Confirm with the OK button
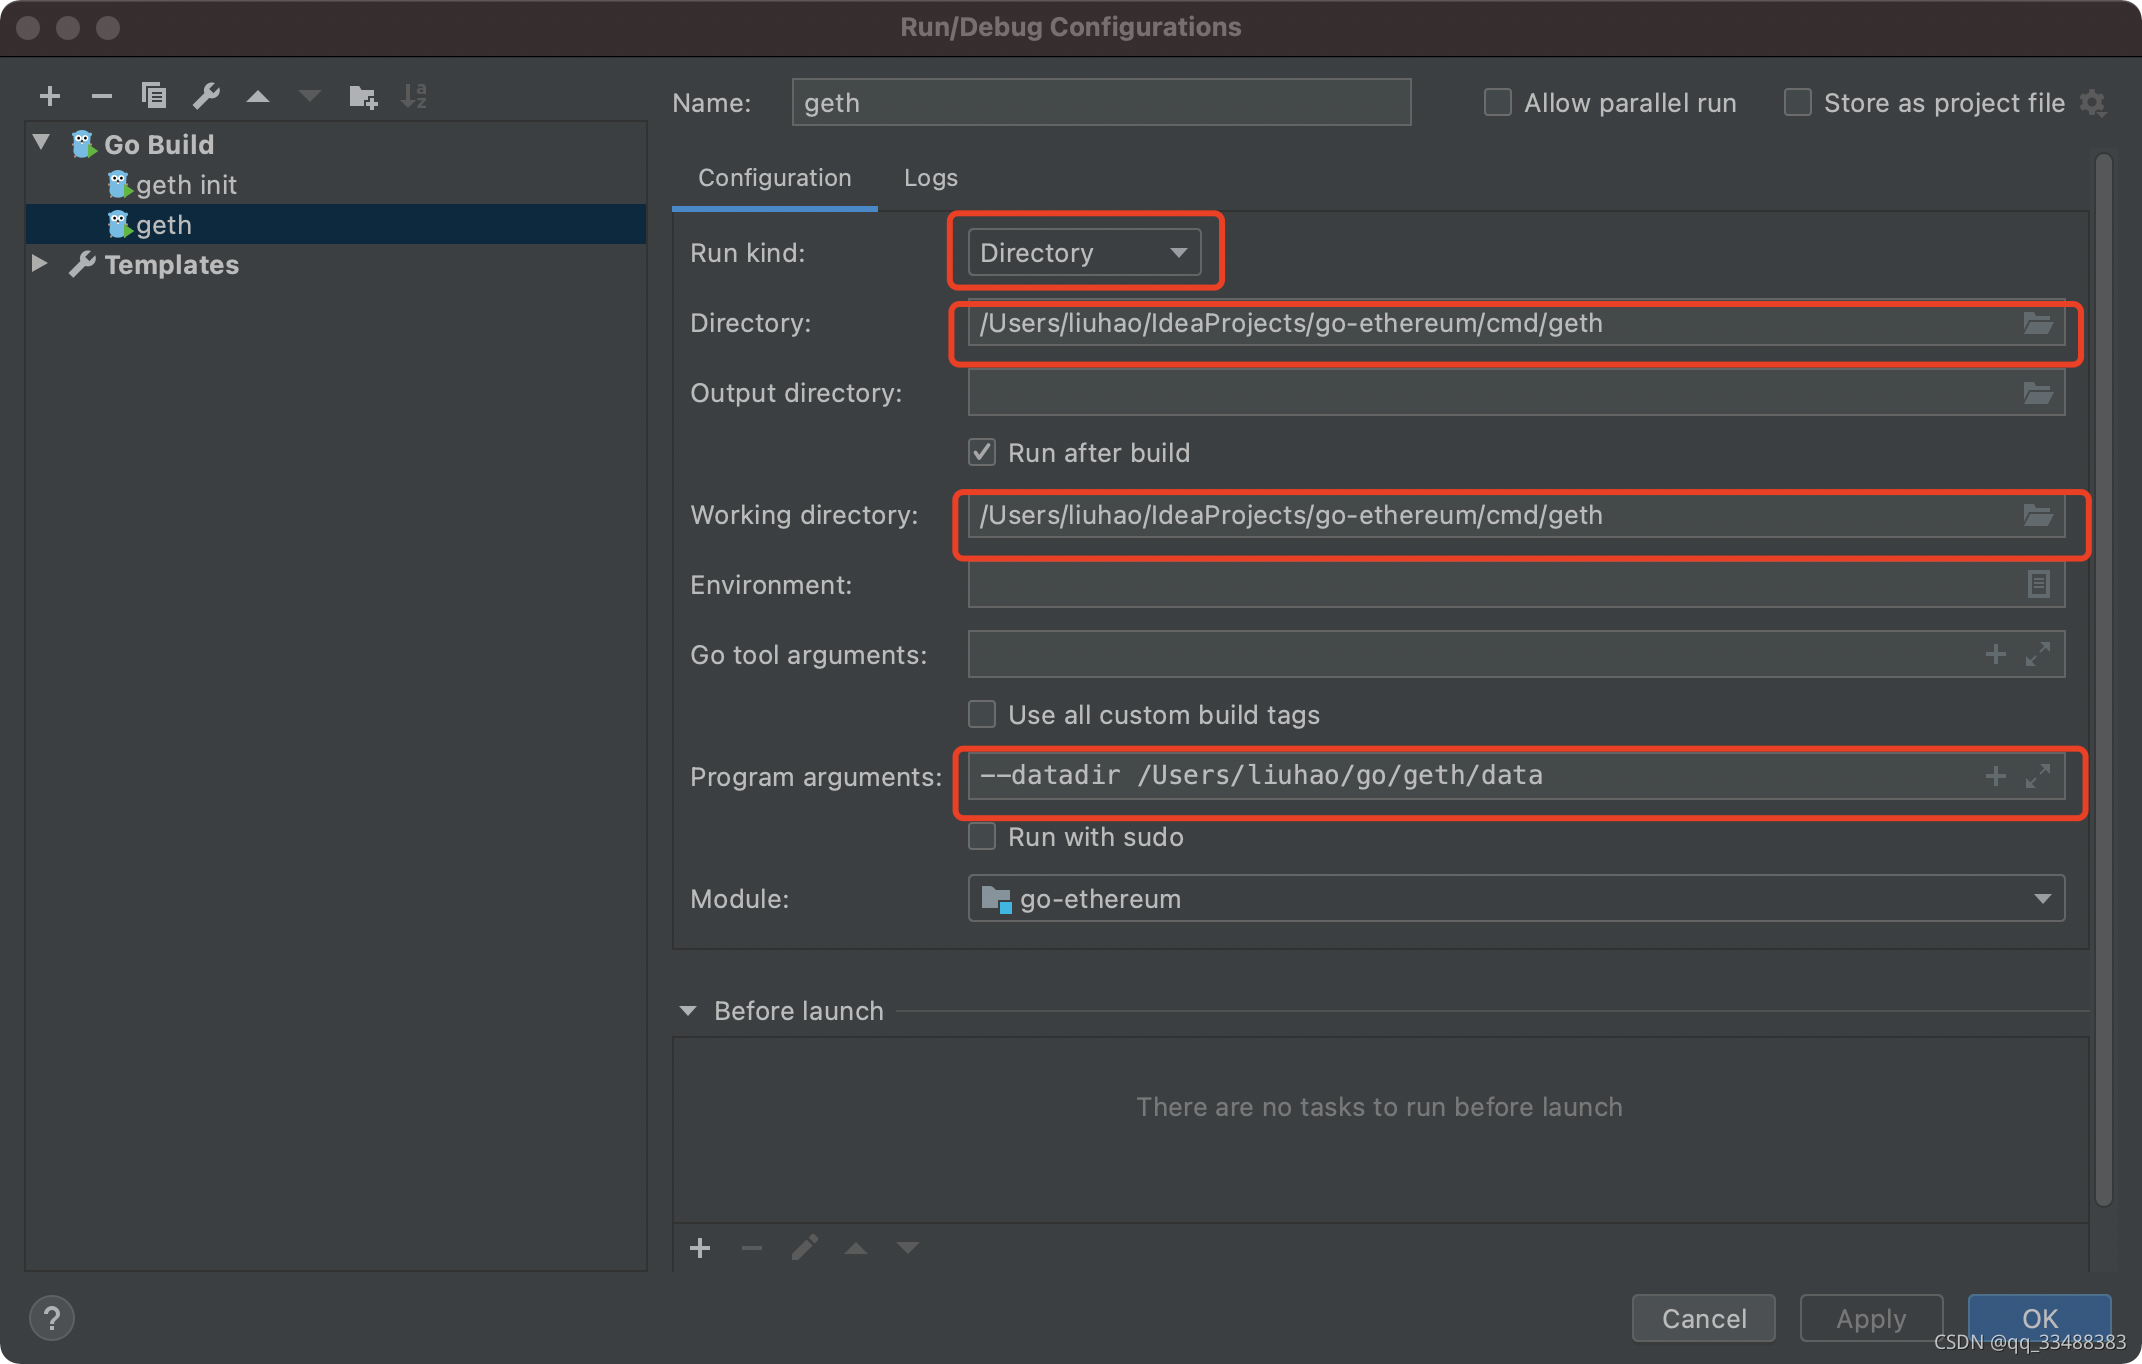The image size is (2142, 1364). click(x=2040, y=1319)
